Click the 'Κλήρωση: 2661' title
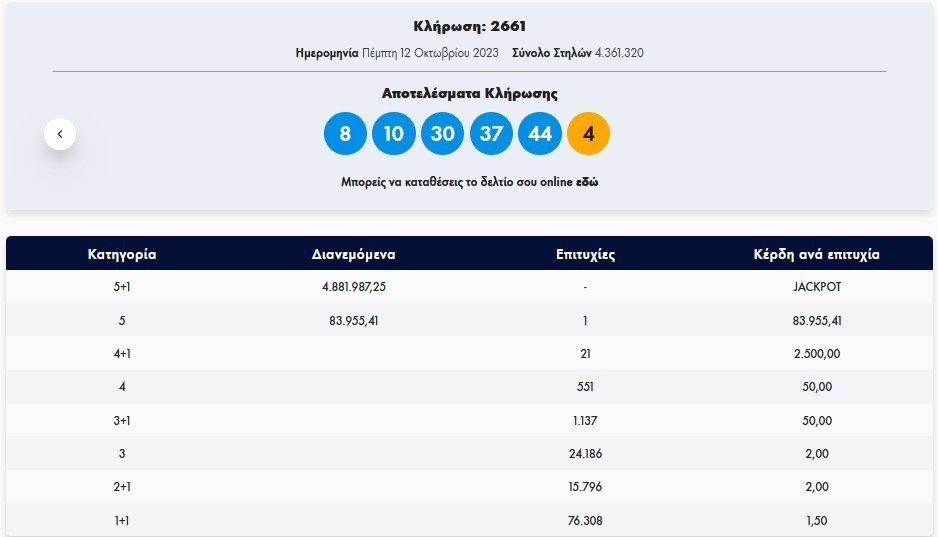The width and height of the screenshot is (938, 537). (469, 26)
